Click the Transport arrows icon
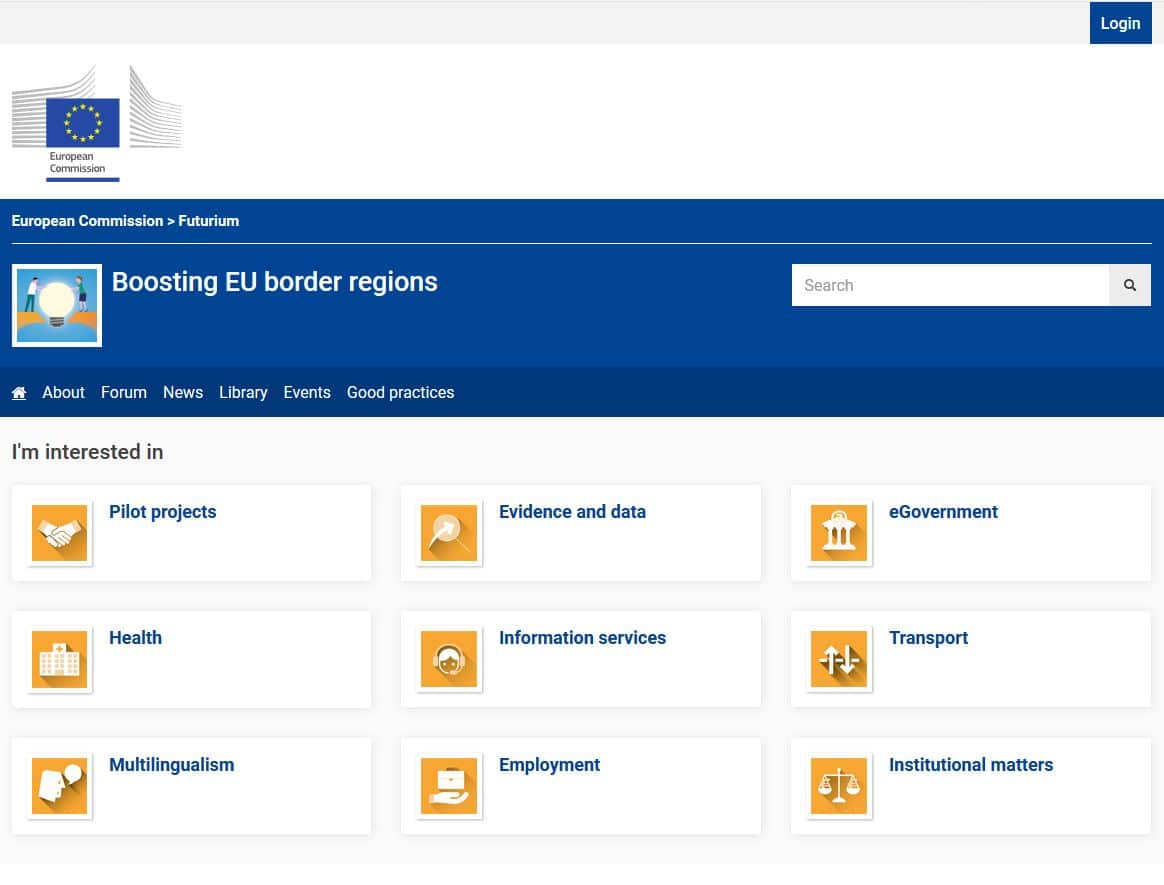The width and height of the screenshot is (1164, 885). tap(839, 659)
